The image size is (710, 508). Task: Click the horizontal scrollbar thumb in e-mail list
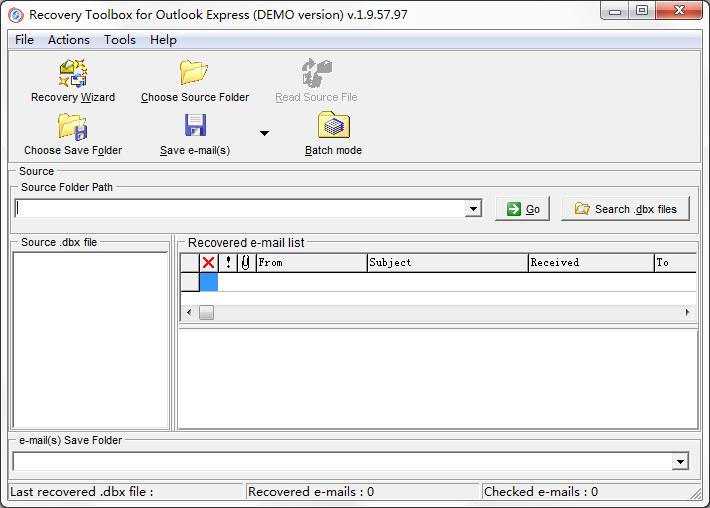(206, 312)
